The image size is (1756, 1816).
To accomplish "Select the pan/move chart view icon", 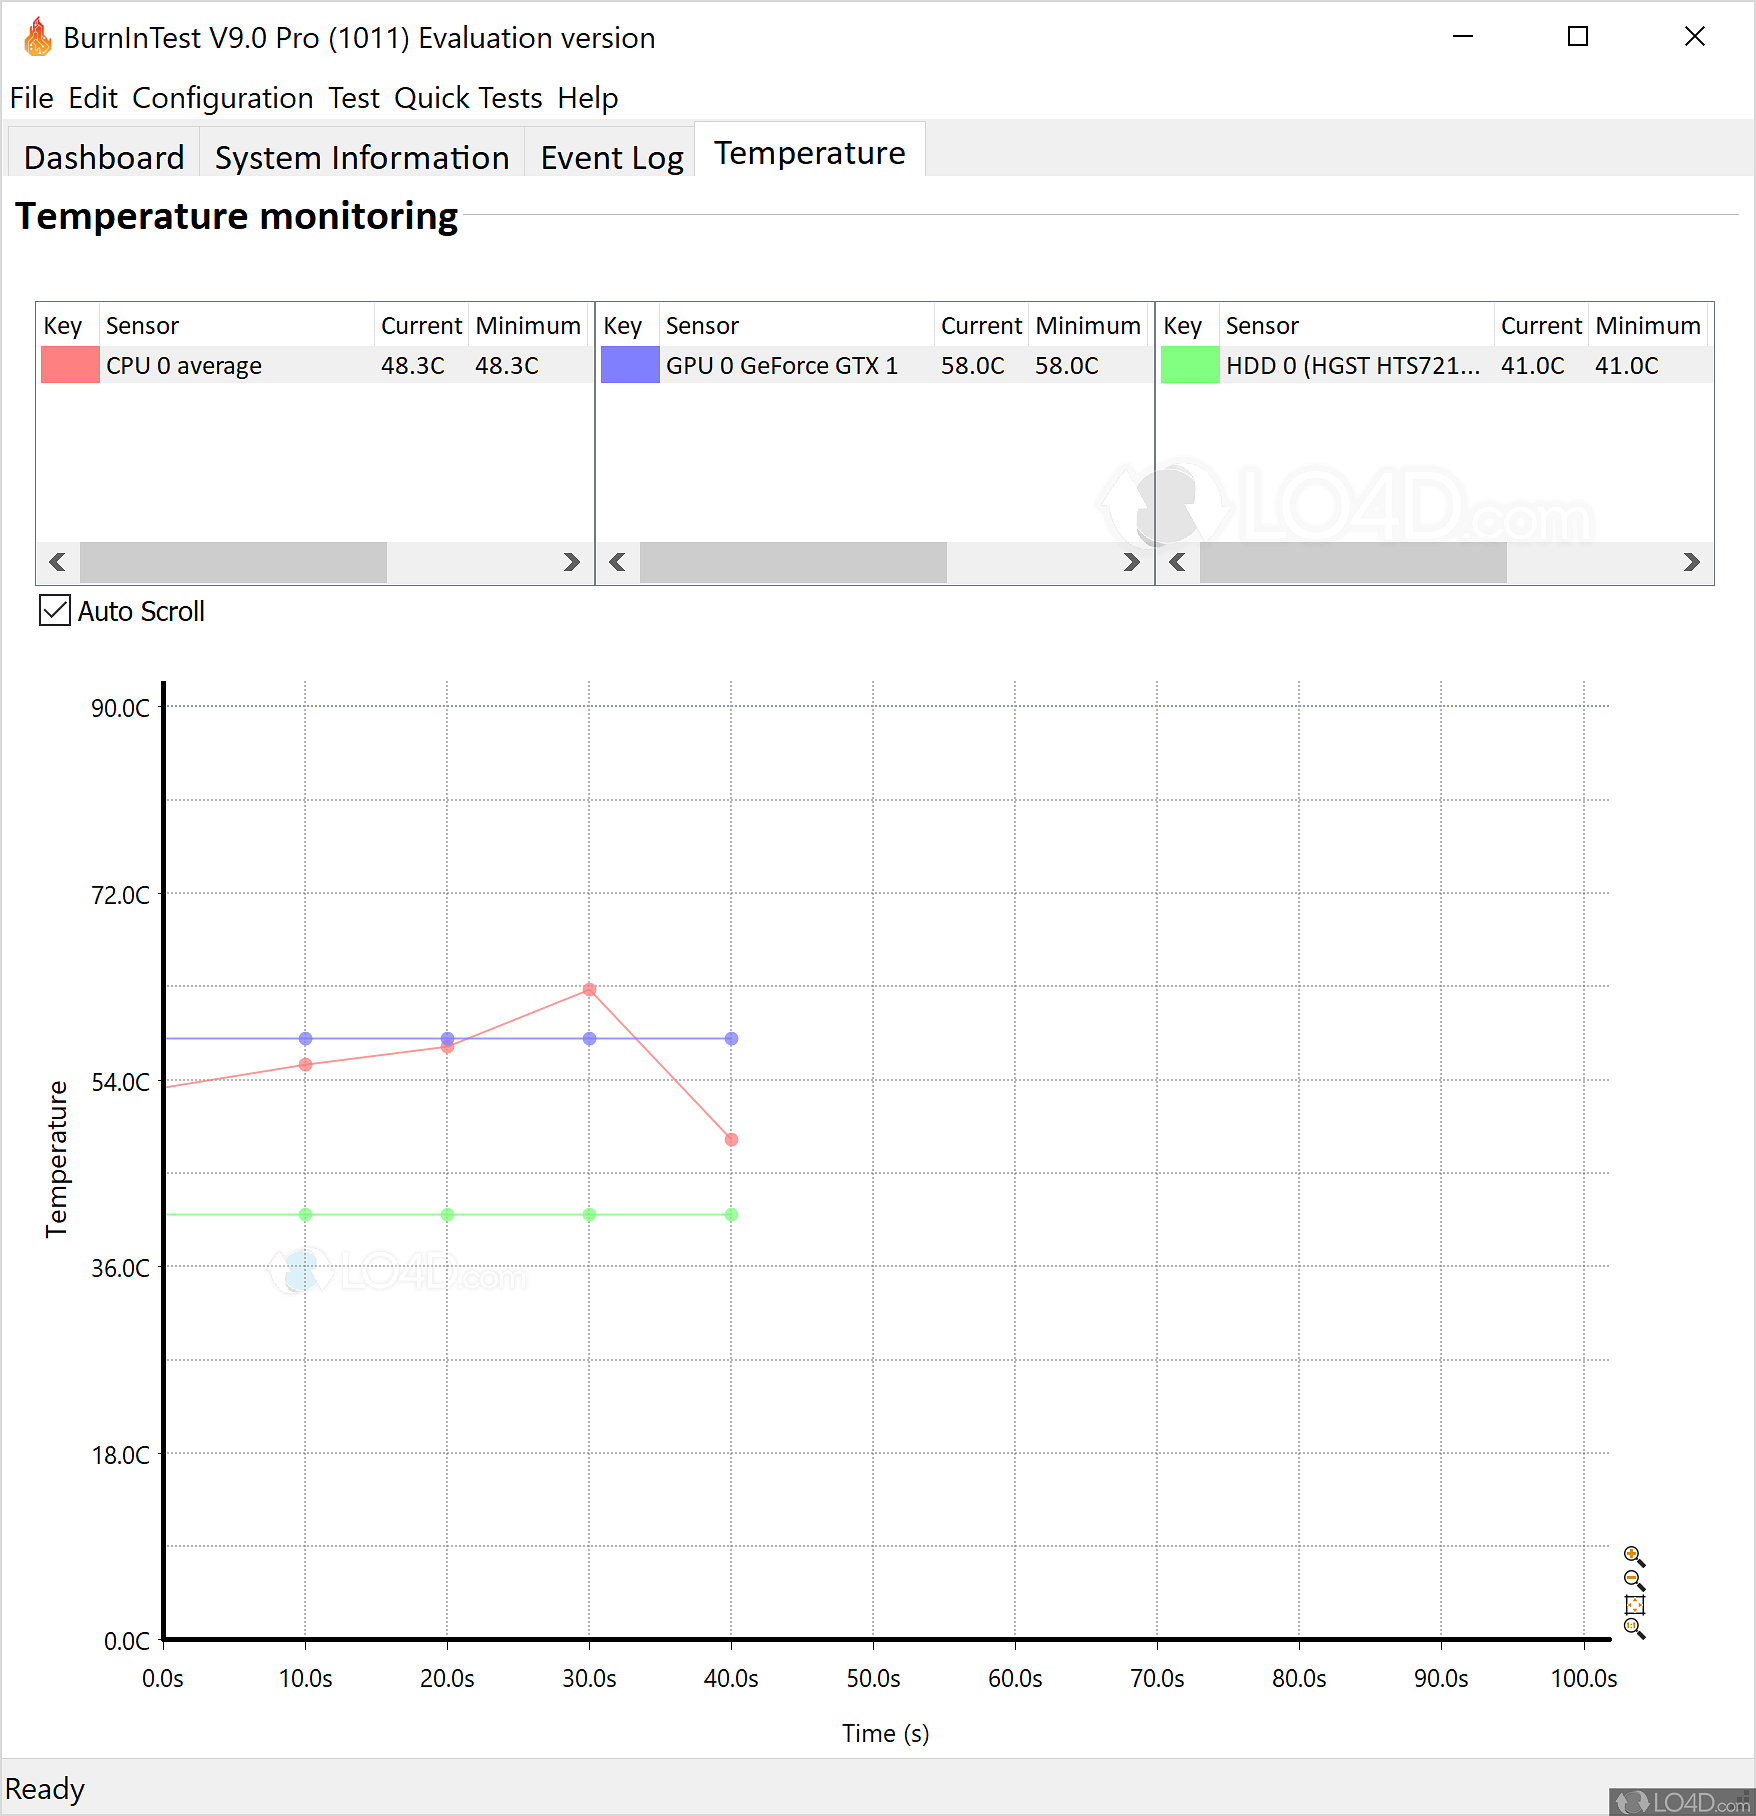I will pos(1634,1605).
